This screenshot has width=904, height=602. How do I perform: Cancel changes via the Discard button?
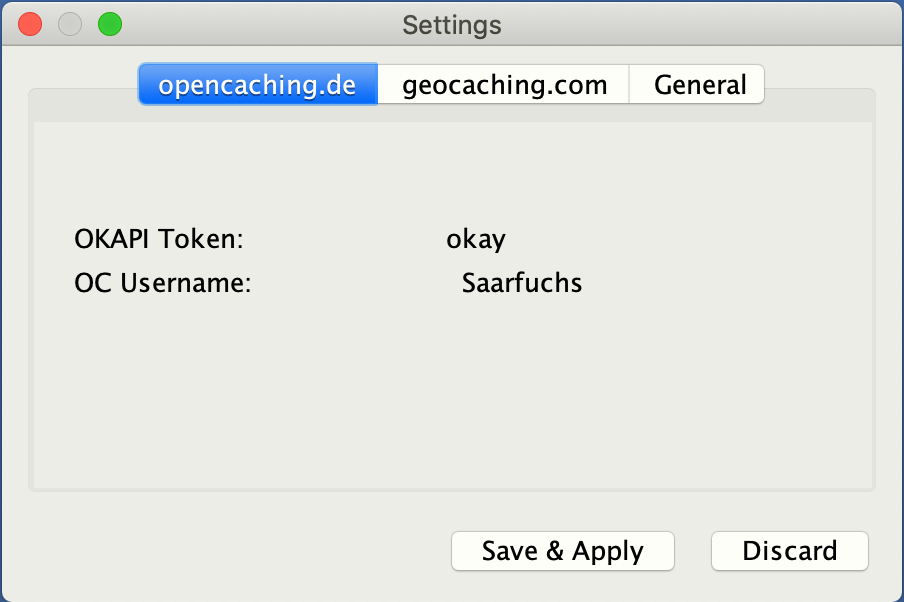(x=790, y=551)
